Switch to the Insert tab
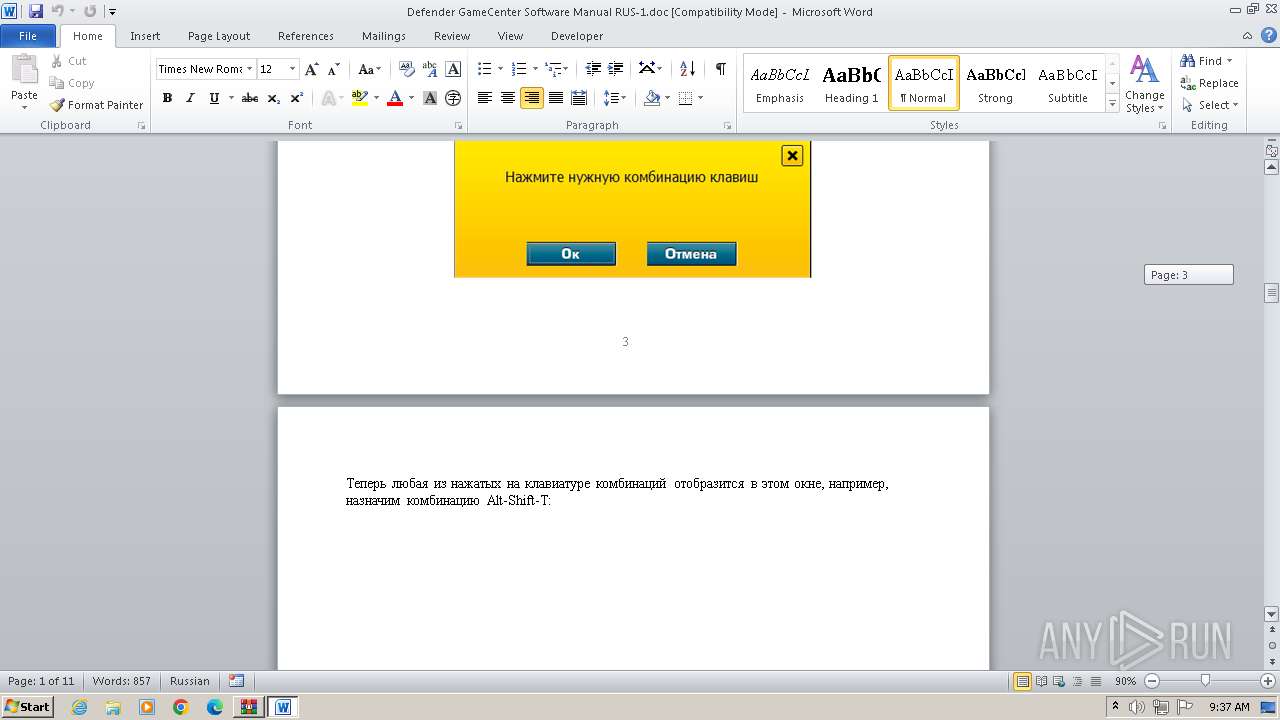The height and width of the screenshot is (720, 1280). [x=145, y=36]
